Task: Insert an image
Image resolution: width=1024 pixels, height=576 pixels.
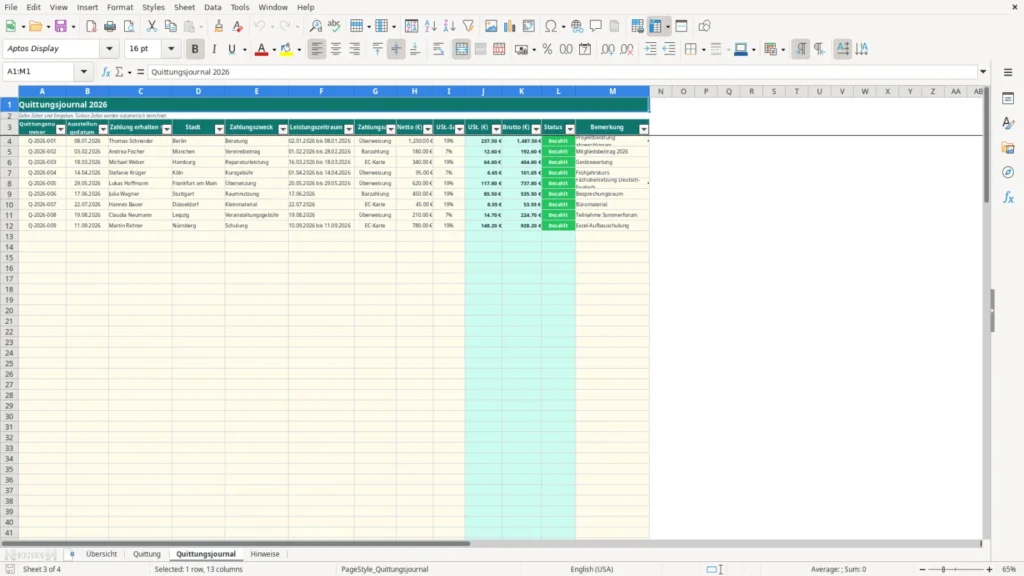Action: click(491, 26)
